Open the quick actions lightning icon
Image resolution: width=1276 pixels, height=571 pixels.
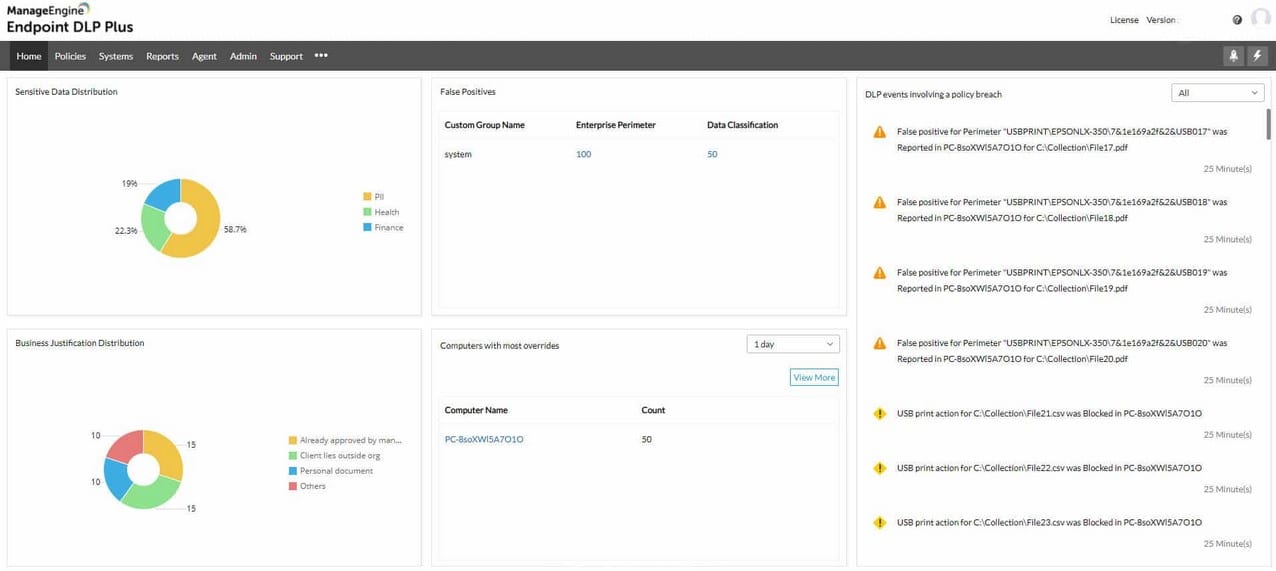pos(1258,56)
